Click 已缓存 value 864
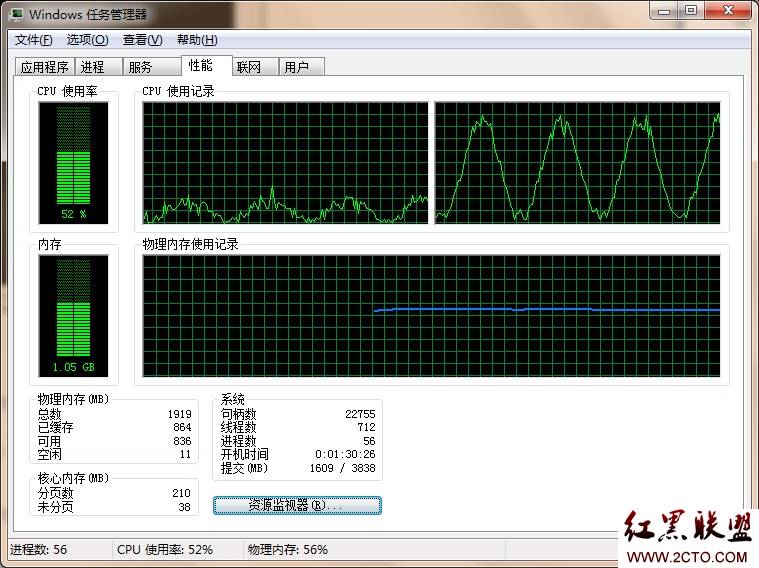The height and width of the screenshot is (568, 759). pyautogui.click(x=182, y=427)
